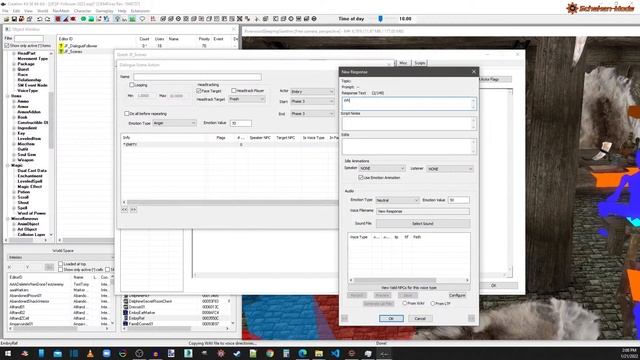
Task: Click OK in the Quest window
Action: pos(493,285)
